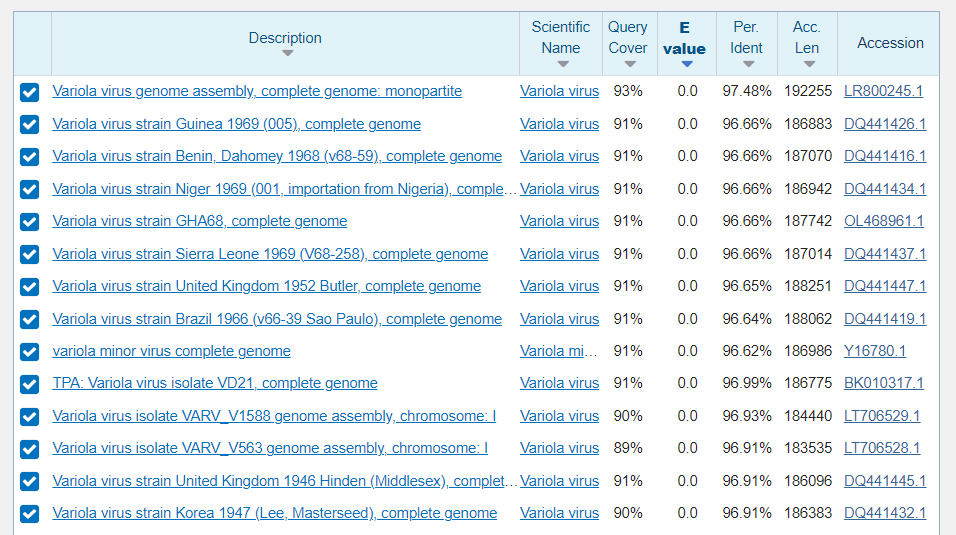Sort results by Query Cover arrow

click(x=628, y=64)
